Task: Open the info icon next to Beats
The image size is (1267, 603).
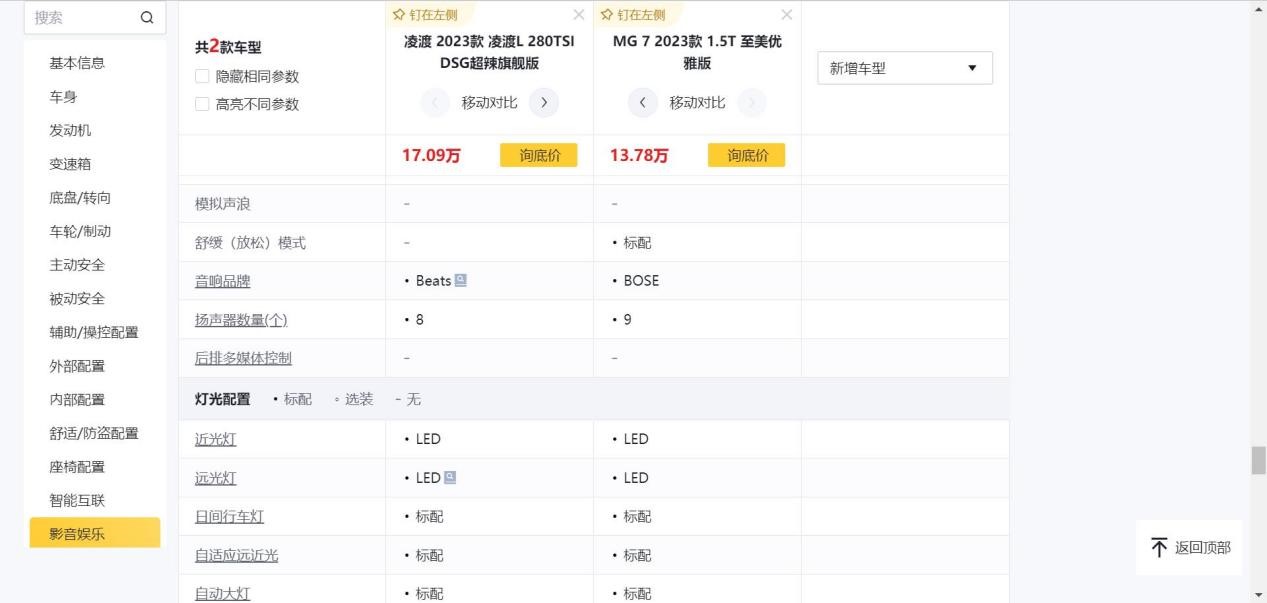Action: click(x=460, y=281)
